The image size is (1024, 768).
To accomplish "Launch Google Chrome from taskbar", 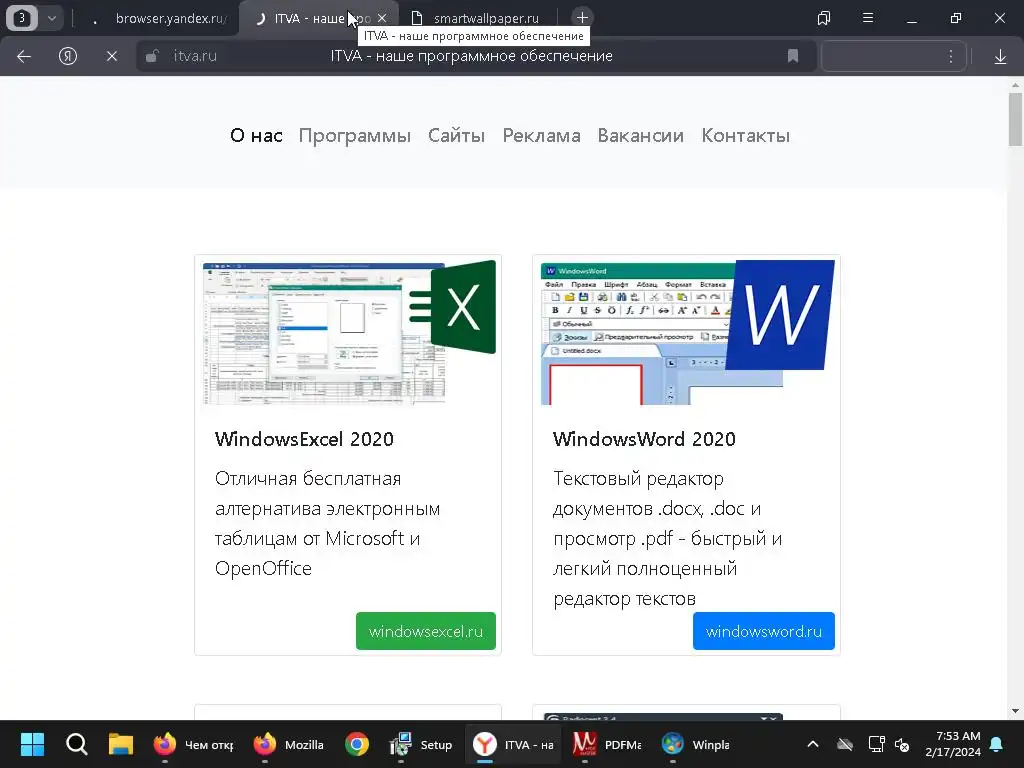I will pos(357,744).
